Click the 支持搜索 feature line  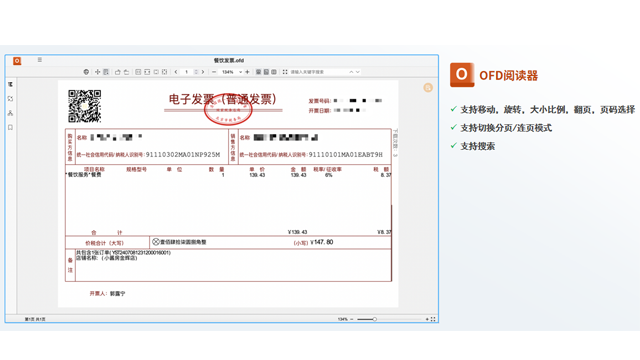[x=478, y=146]
